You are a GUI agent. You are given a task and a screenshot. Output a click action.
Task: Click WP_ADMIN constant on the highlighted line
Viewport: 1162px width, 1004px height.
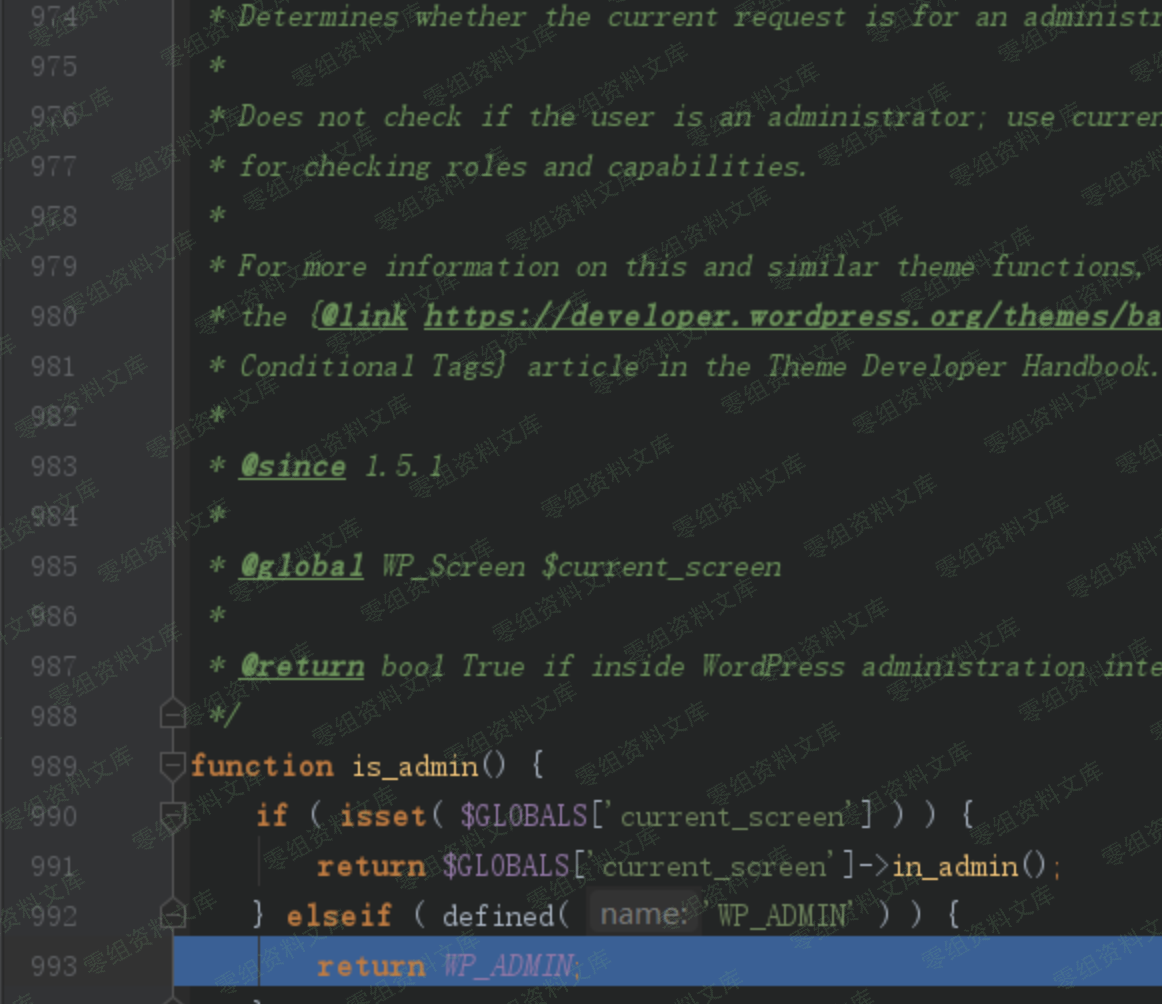click(509, 966)
